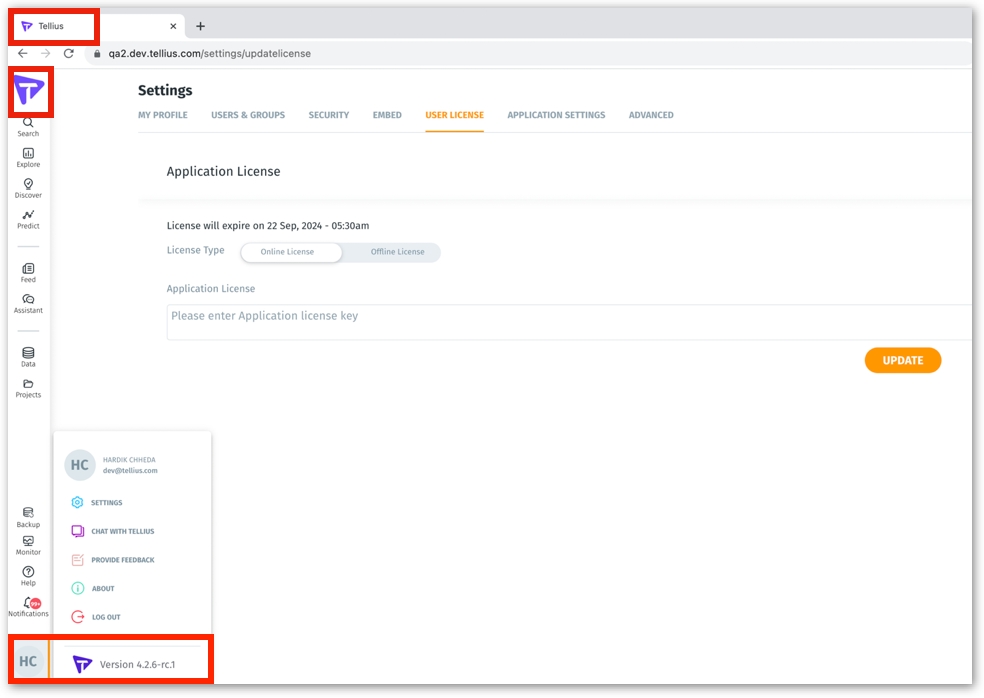Open the Search icon in the sidebar
This screenshot has height=698, width=984.
pyautogui.click(x=28, y=123)
